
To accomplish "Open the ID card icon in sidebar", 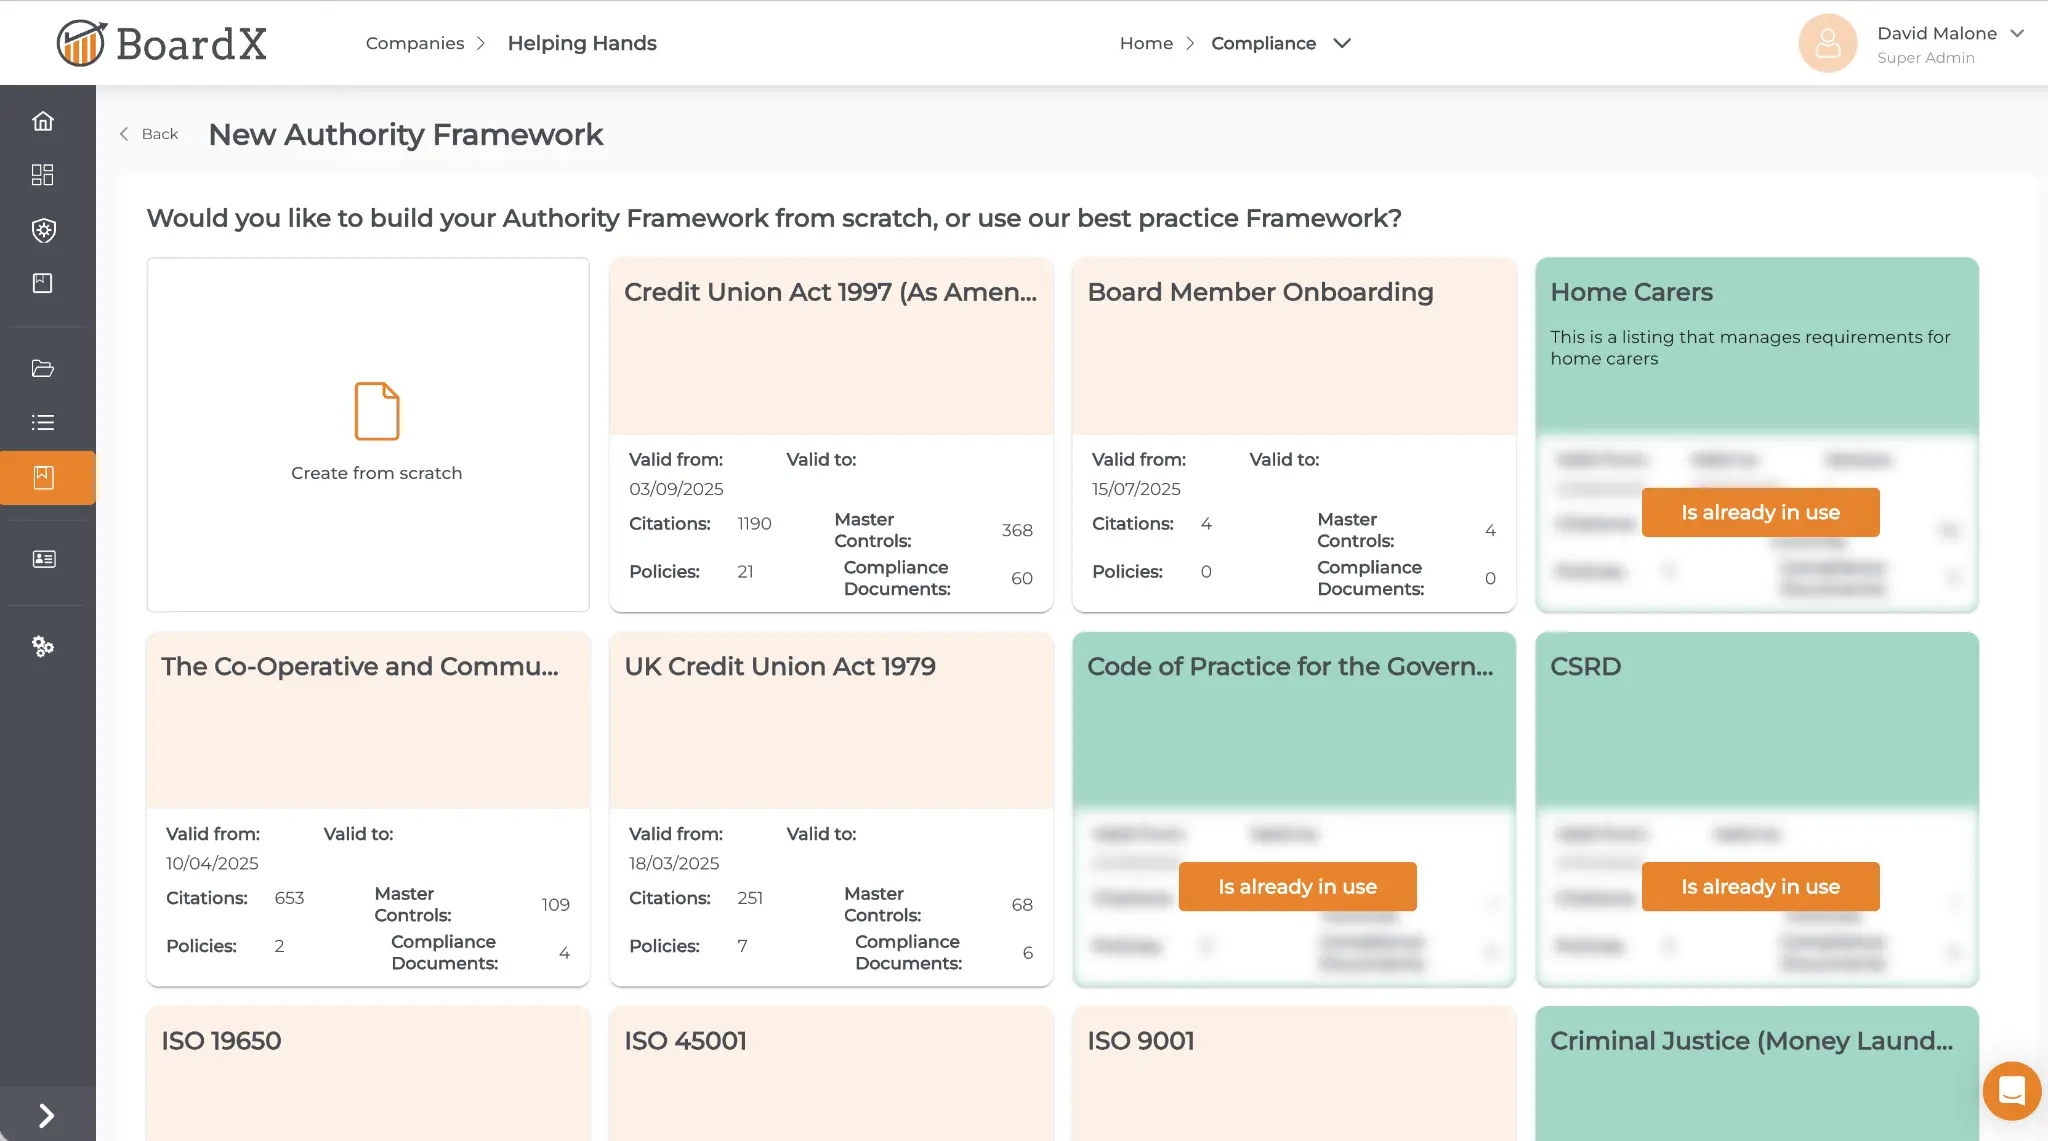I will click(43, 559).
